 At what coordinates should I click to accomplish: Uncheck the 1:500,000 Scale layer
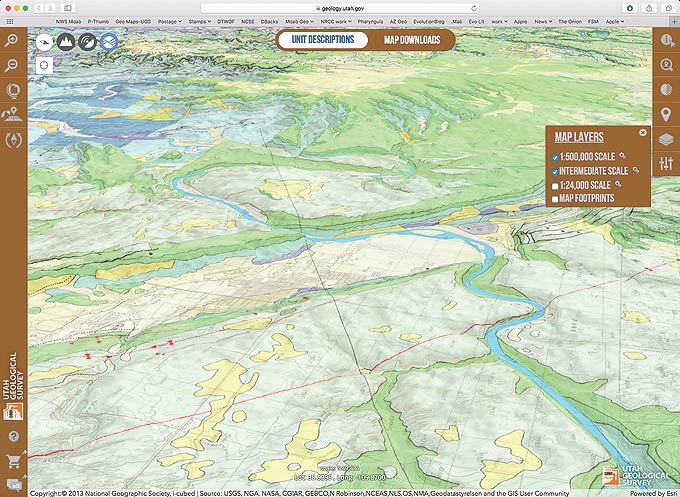[x=555, y=157]
